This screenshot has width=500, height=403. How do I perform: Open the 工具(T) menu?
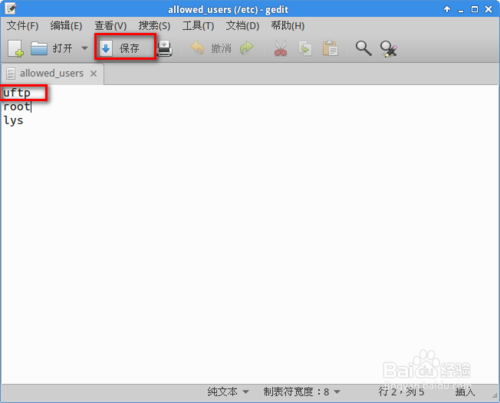tap(198, 26)
